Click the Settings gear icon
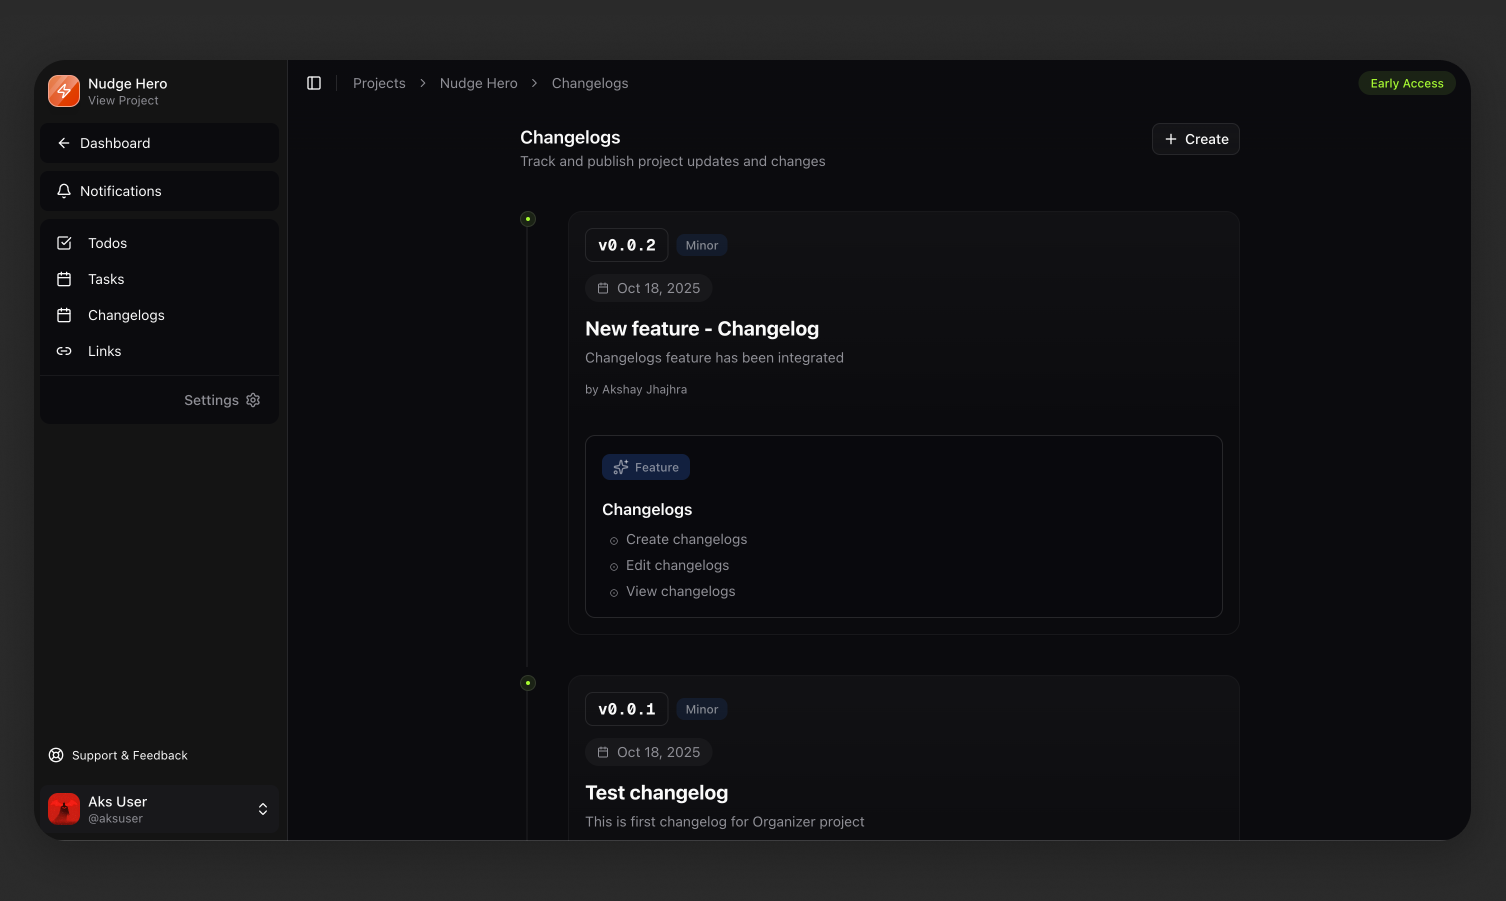The image size is (1506, 901). click(x=253, y=400)
